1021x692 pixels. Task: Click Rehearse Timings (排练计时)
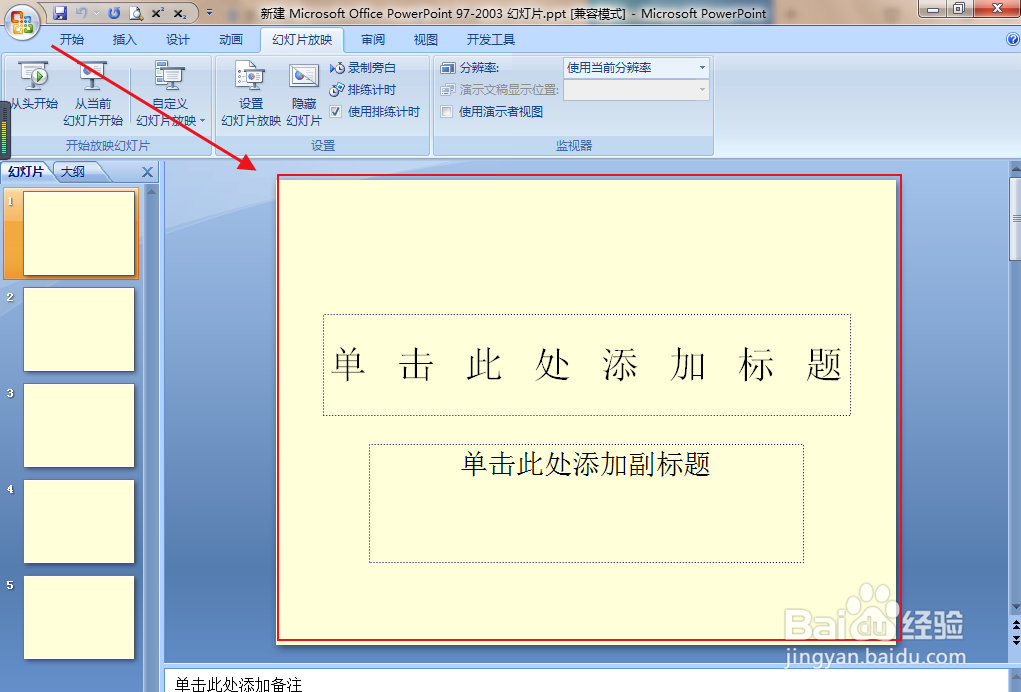363,90
